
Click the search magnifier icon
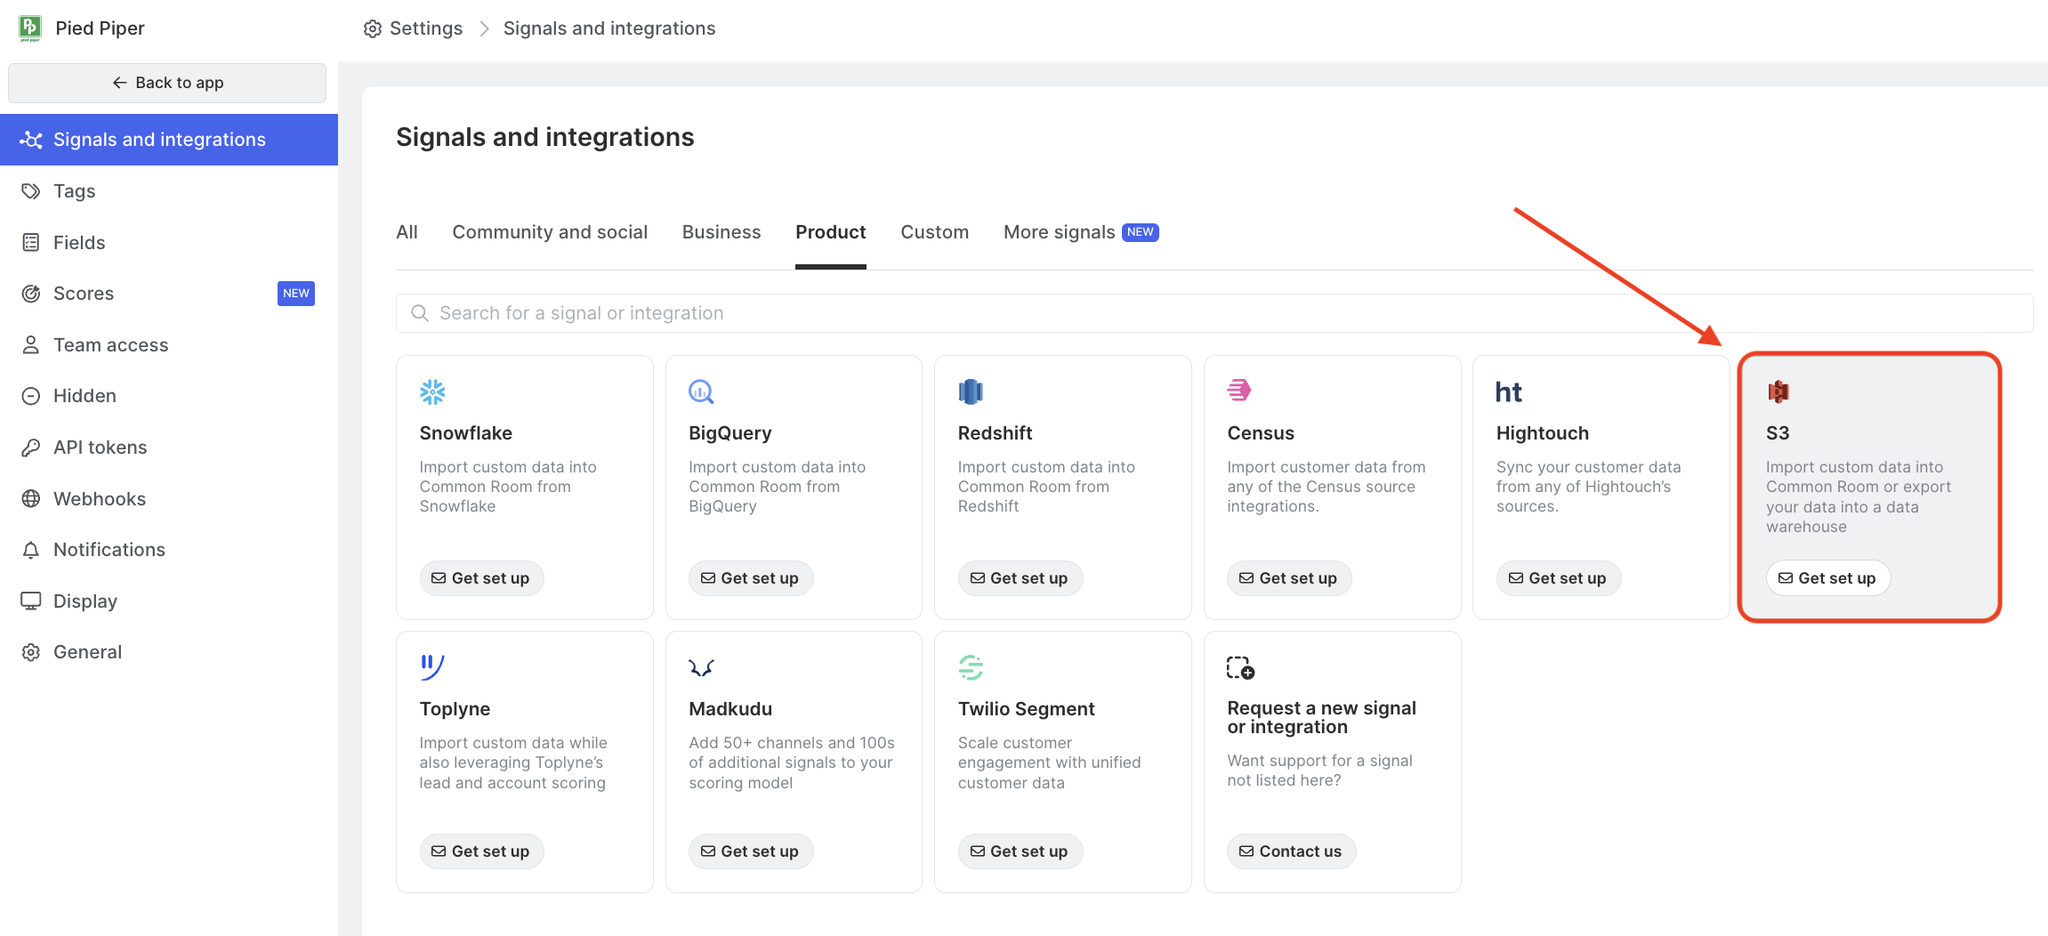pyautogui.click(x=420, y=313)
